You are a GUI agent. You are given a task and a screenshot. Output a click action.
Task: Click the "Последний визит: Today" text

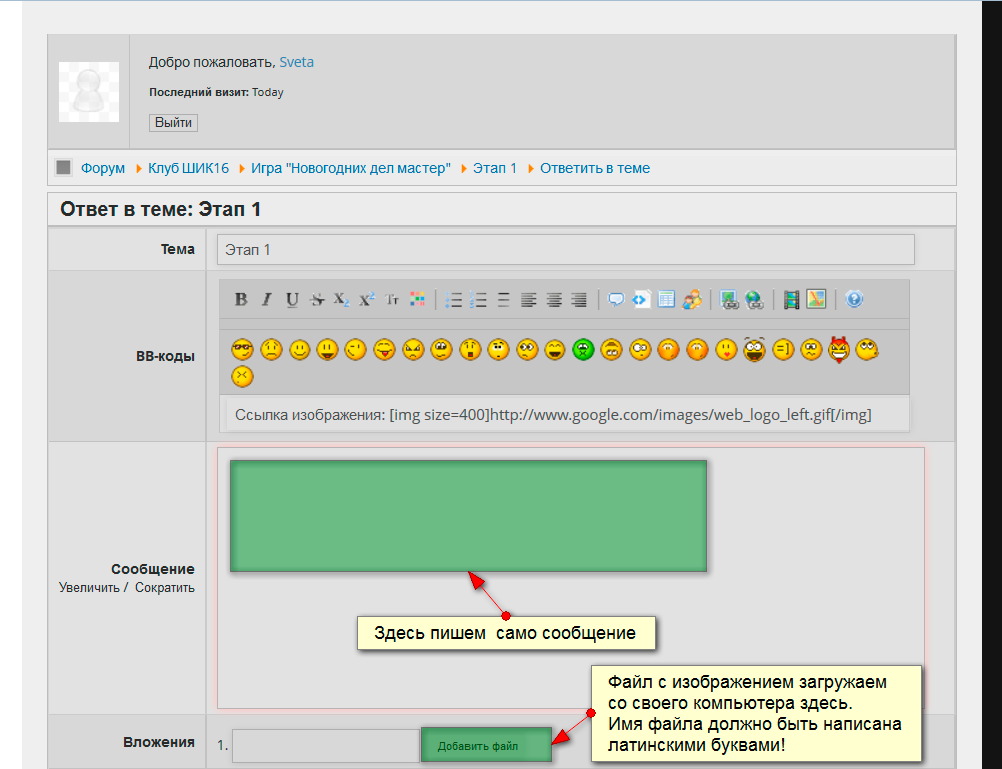(216, 92)
